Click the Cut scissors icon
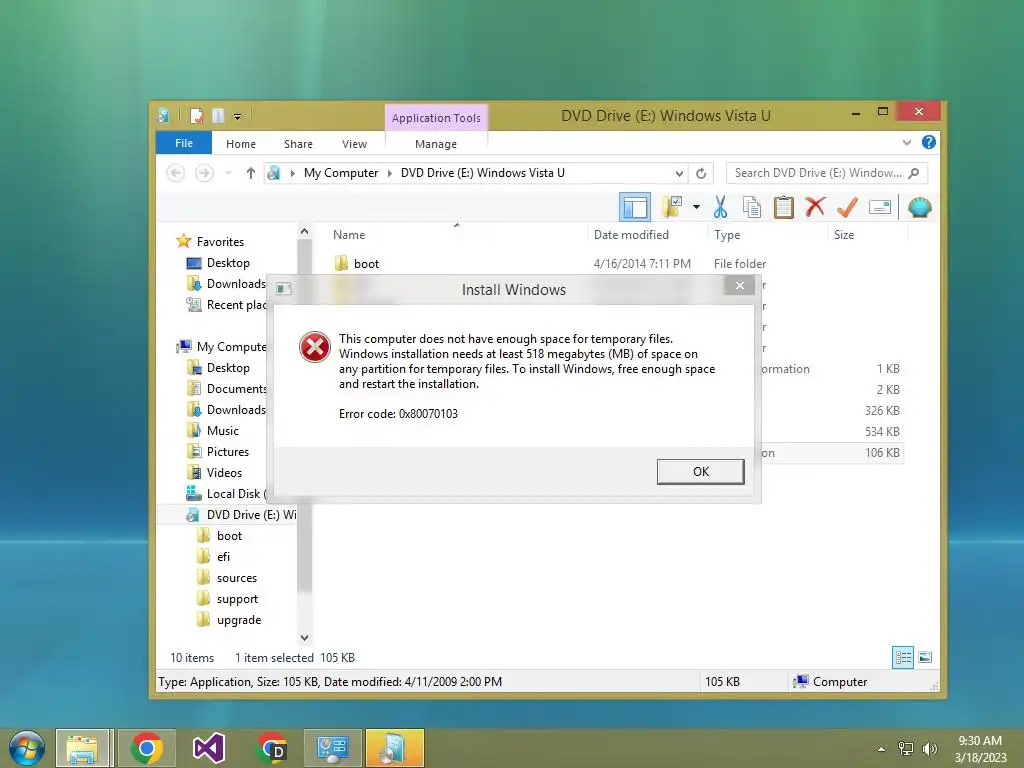Image resolution: width=1024 pixels, height=768 pixels. coord(720,207)
